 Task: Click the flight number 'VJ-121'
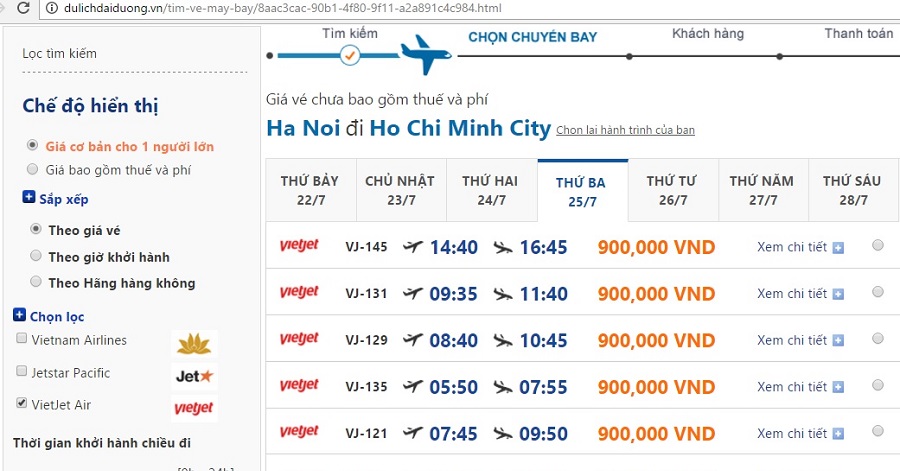[x=366, y=433]
